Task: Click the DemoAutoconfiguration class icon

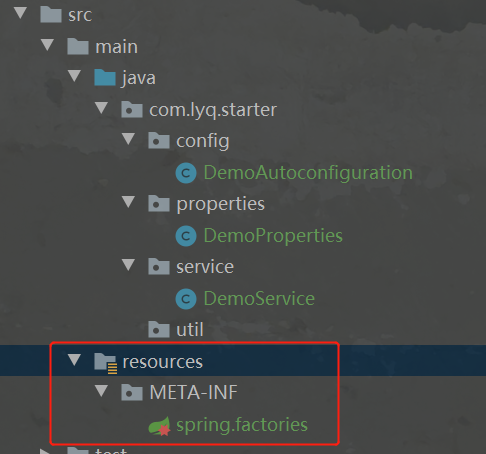Action: tap(186, 173)
